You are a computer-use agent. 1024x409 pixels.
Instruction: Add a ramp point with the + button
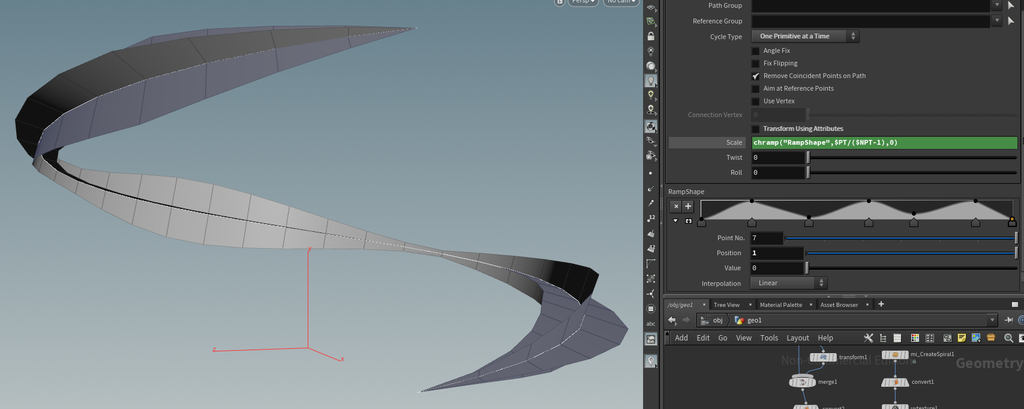click(688, 206)
